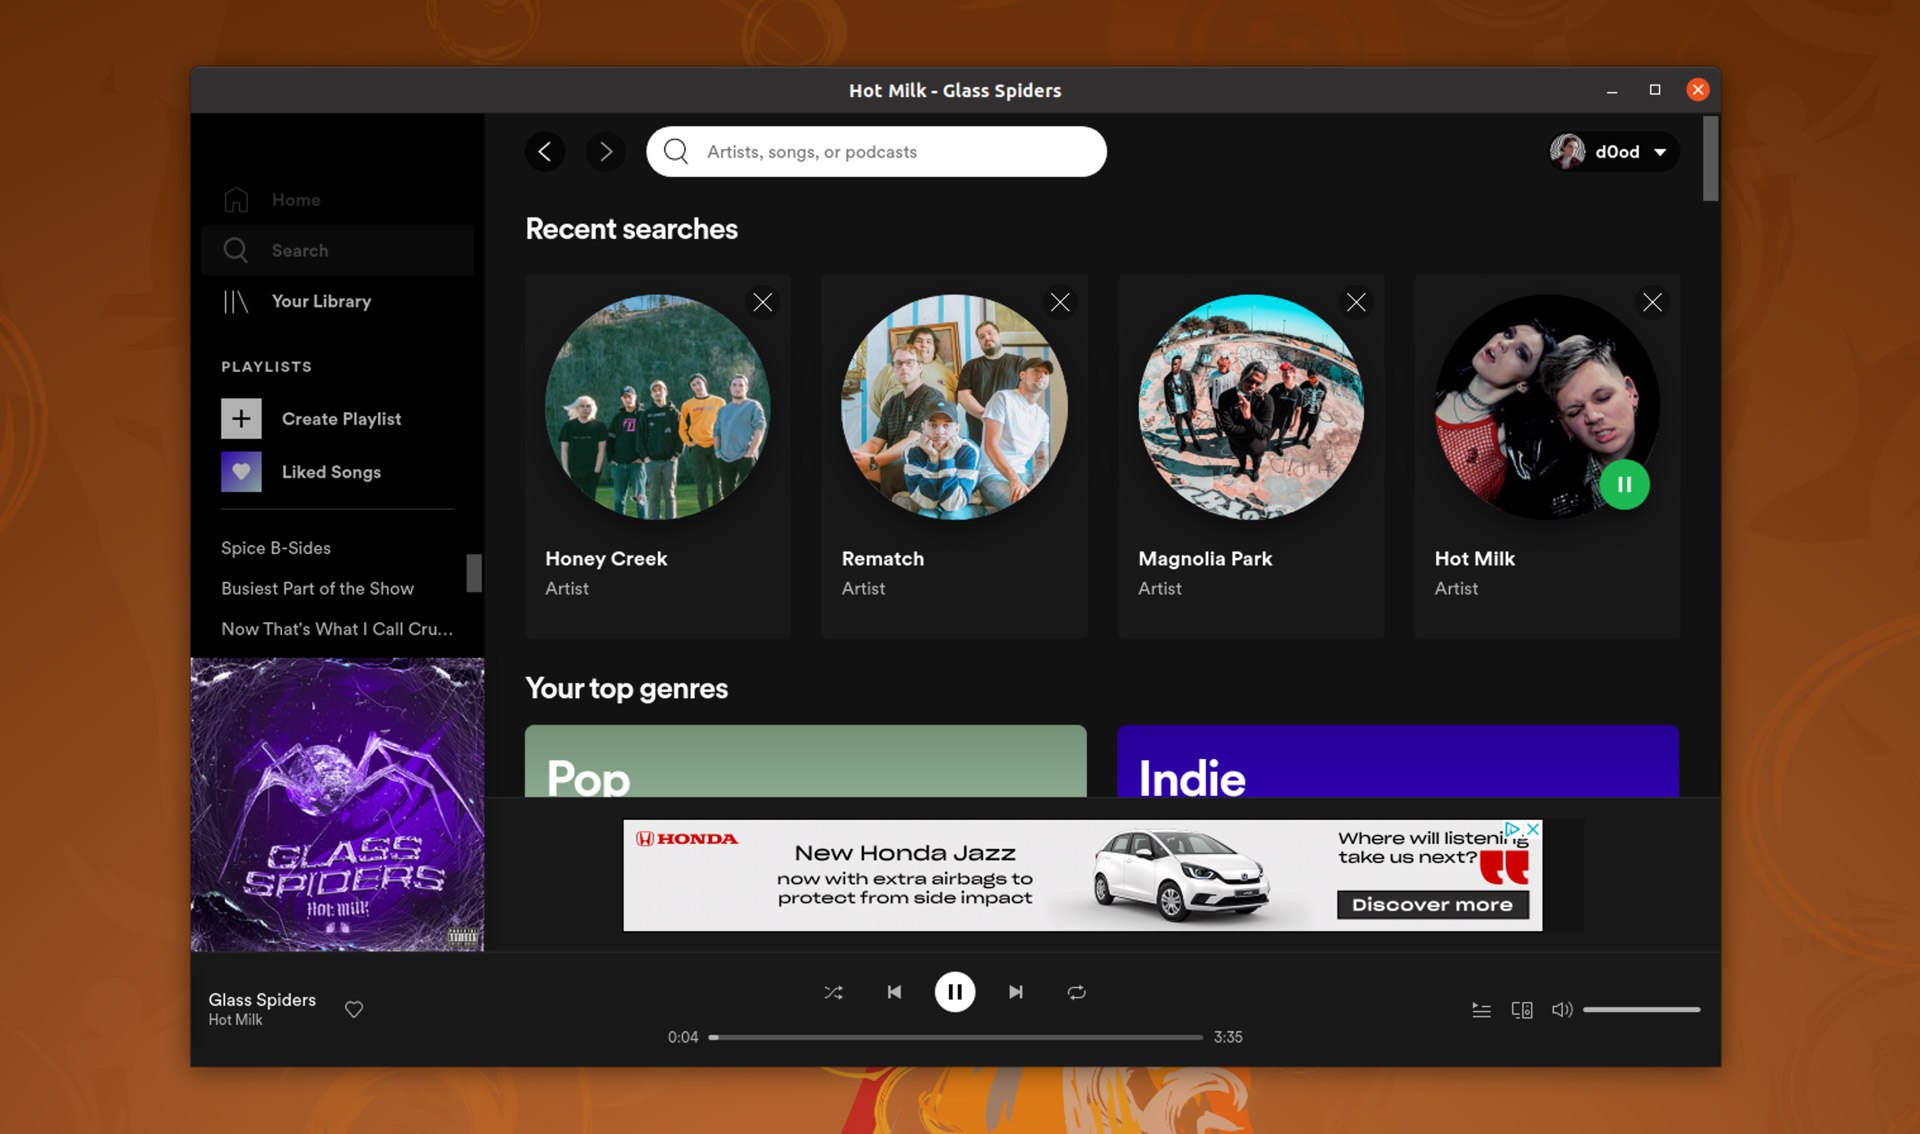
Task: Open the Magnolia Park artist photo
Action: (x=1251, y=407)
